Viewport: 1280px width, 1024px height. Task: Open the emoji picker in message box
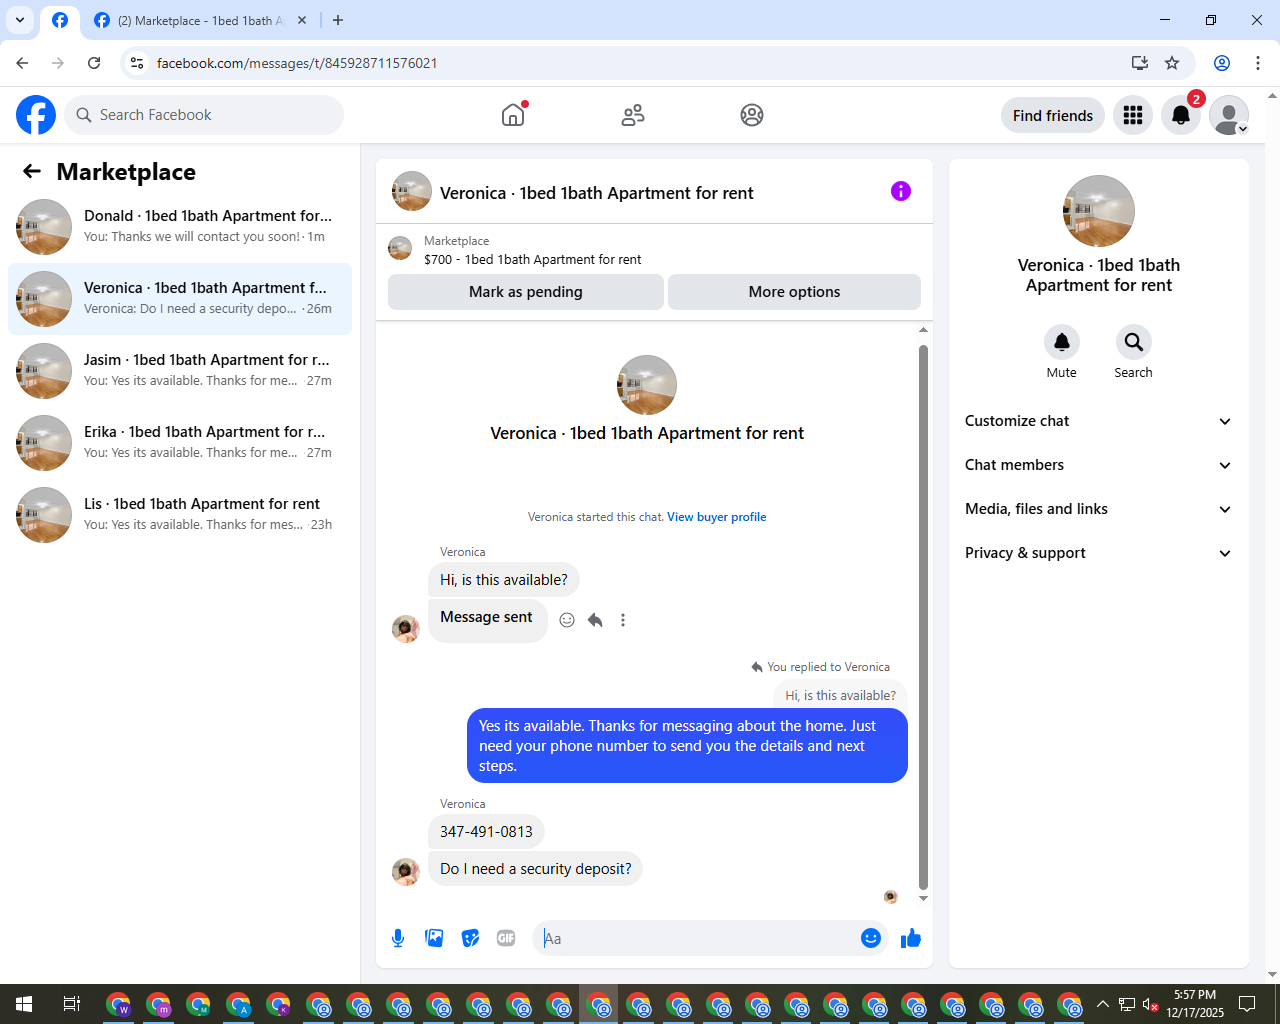coord(871,938)
